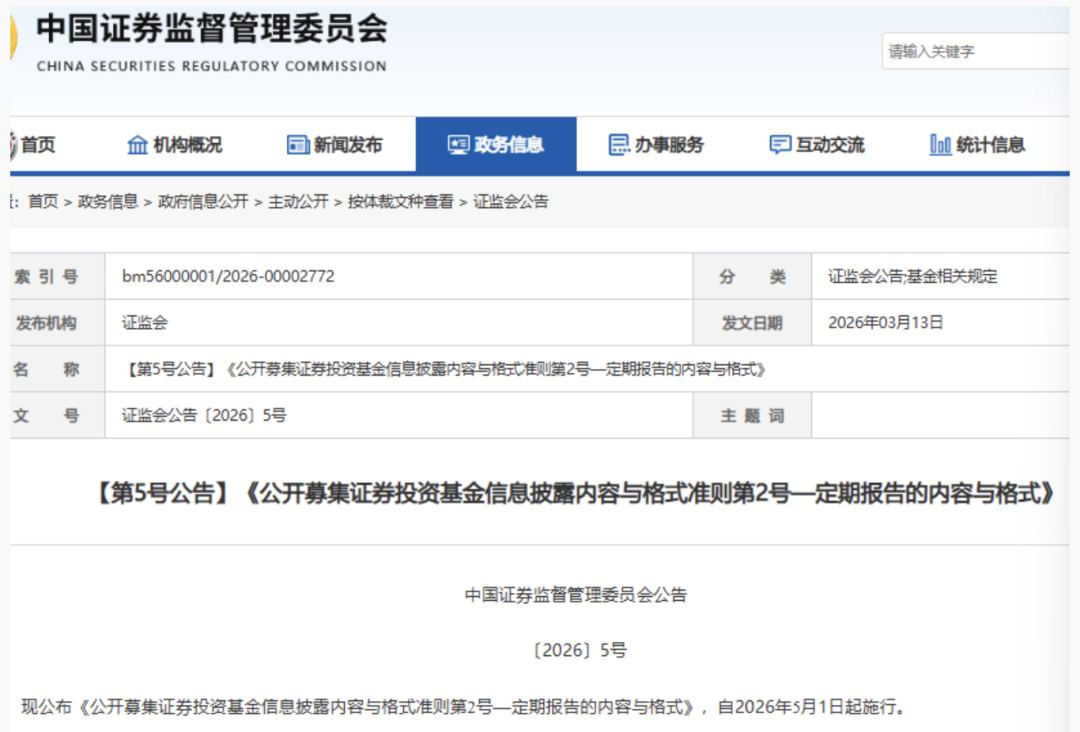
Task: Open the 互动交流 navigation tab
Action: click(x=817, y=145)
